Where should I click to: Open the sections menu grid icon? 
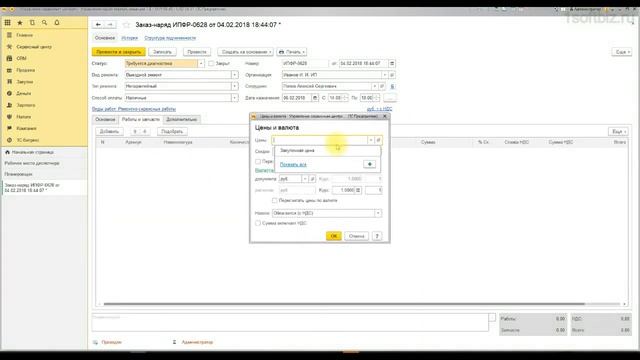(x=7, y=23)
